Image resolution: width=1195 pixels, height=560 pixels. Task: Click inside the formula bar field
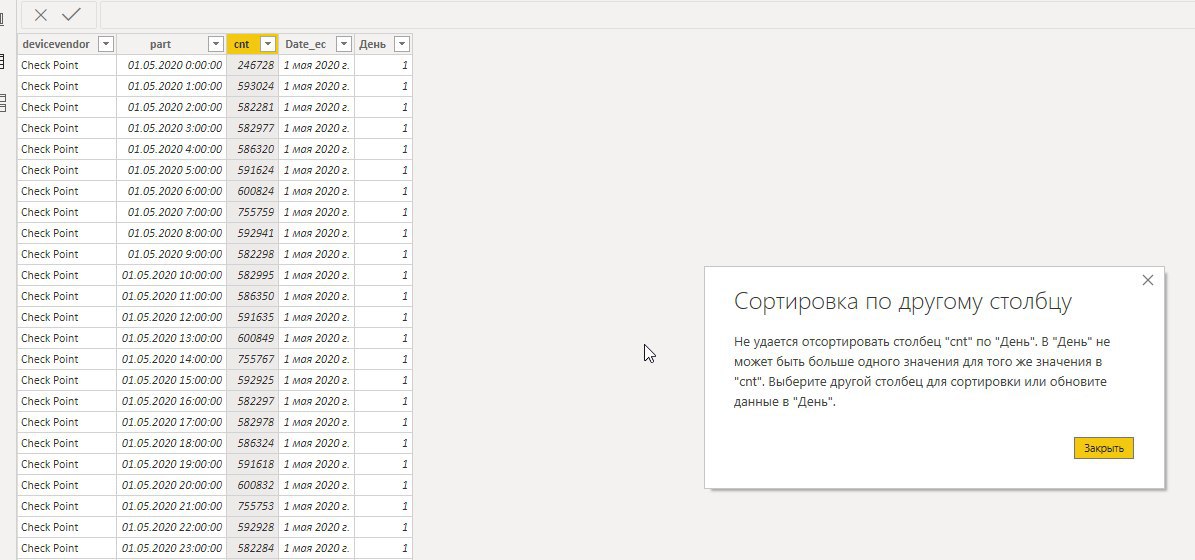pyautogui.click(x=647, y=14)
